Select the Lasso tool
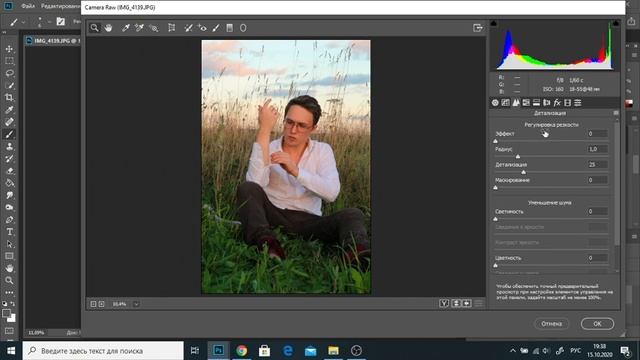The image size is (640, 360). (9, 73)
